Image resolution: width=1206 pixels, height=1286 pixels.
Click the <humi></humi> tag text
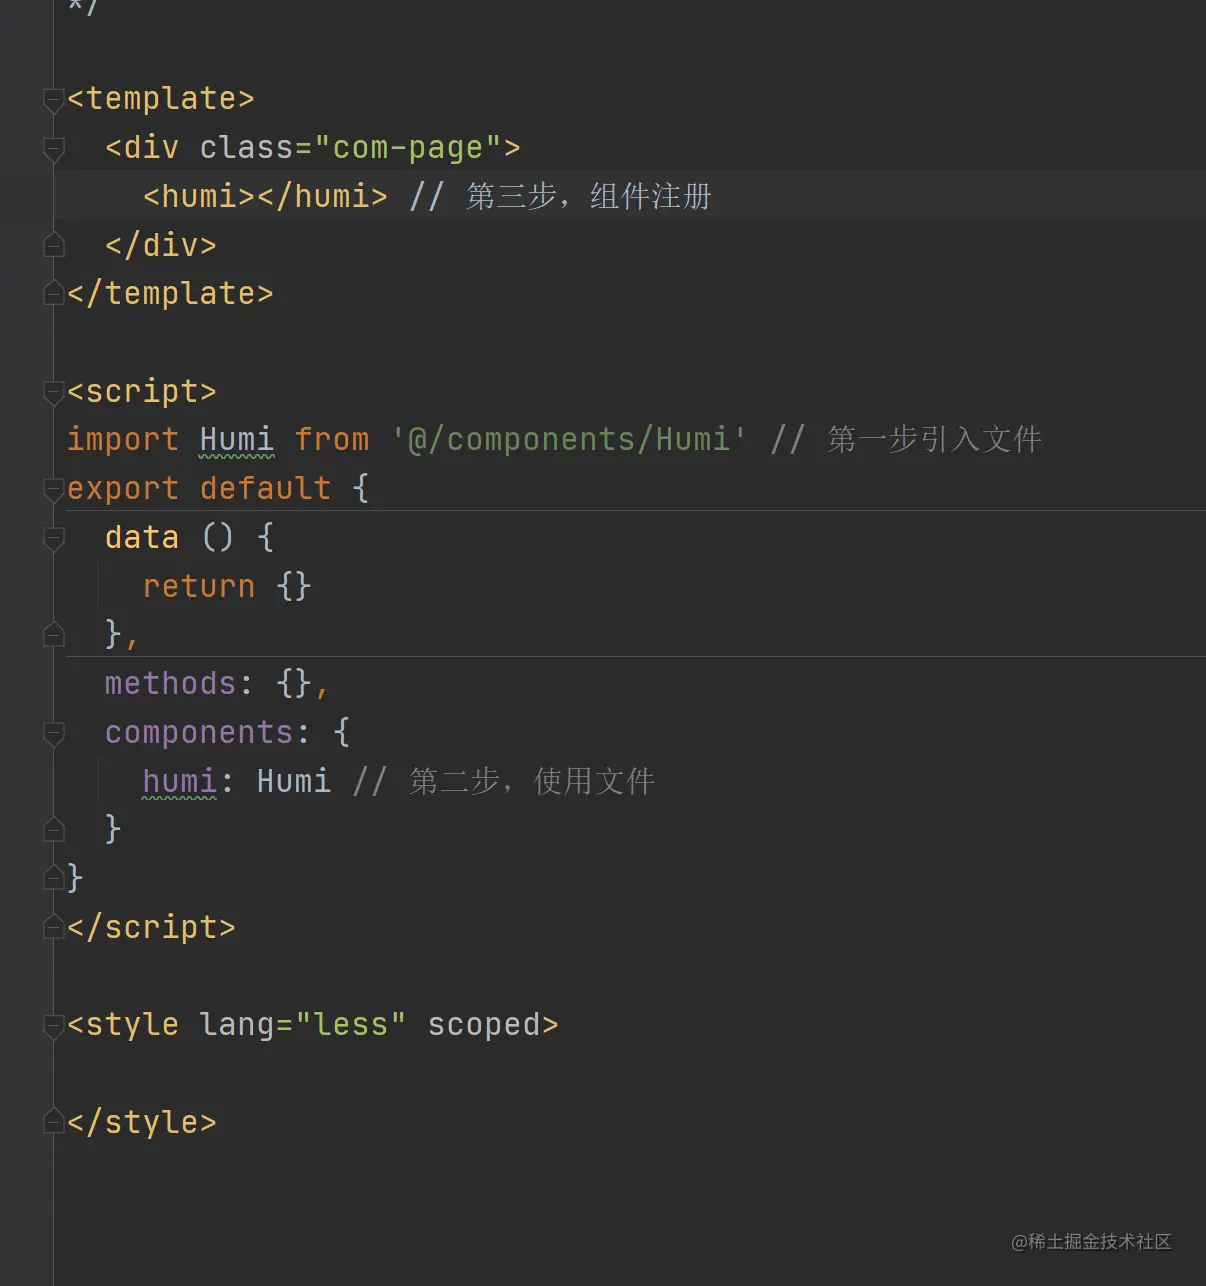(x=265, y=196)
